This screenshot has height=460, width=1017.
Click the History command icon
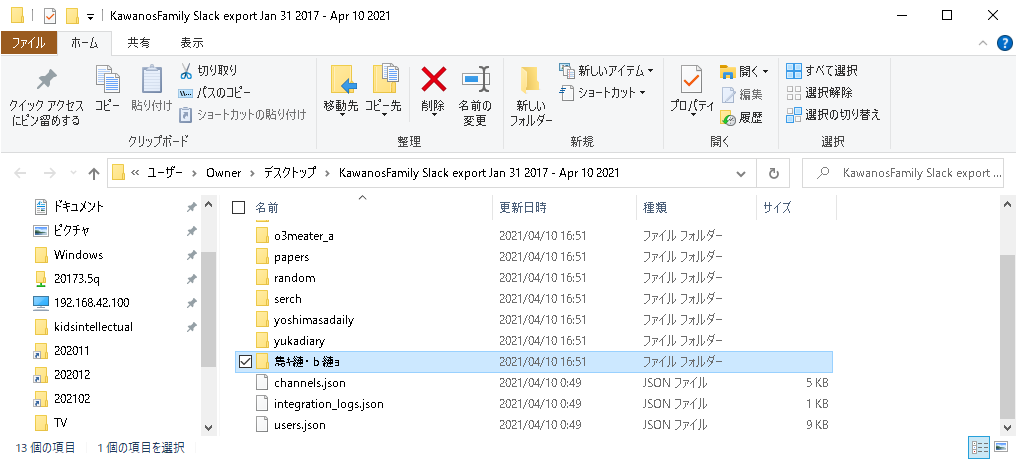(x=728, y=117)
